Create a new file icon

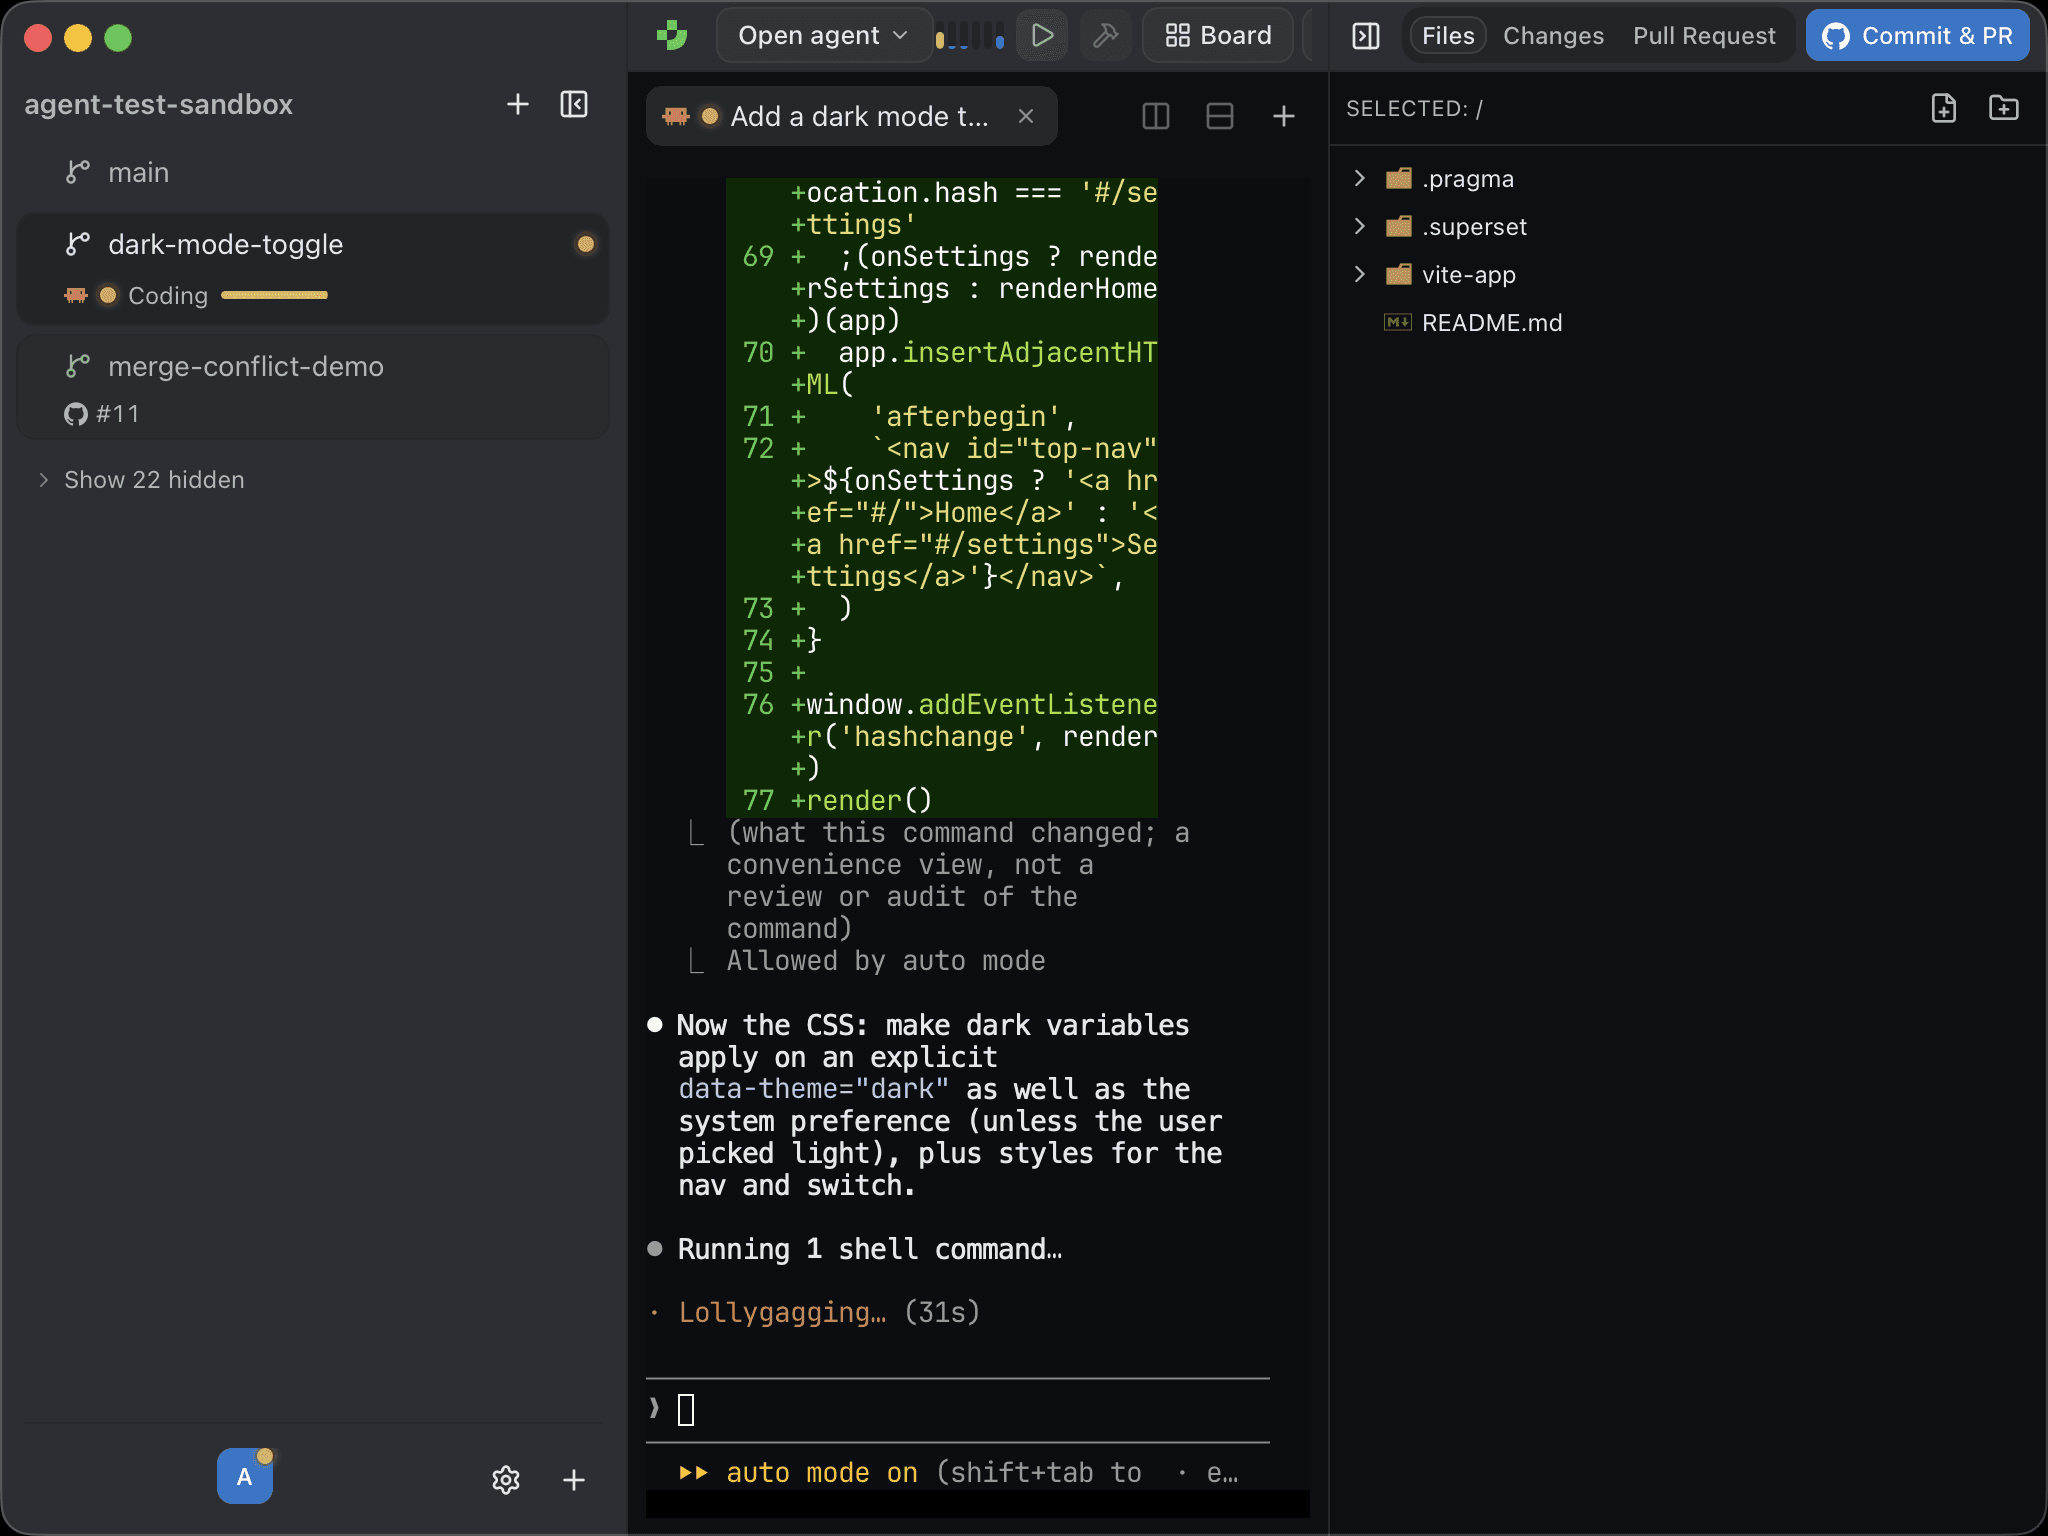(x=1943, y=108)
